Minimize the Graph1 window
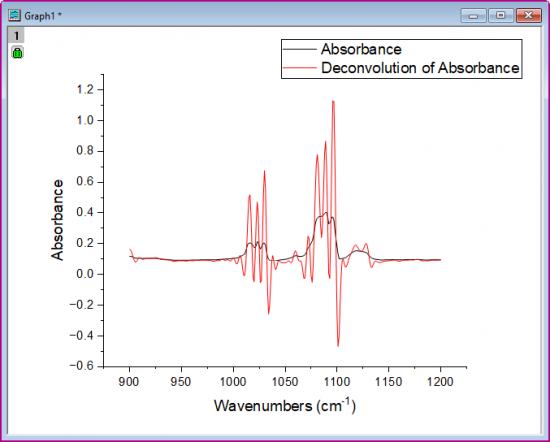Viewport: 550px width, 442px height. coord(474,15)
